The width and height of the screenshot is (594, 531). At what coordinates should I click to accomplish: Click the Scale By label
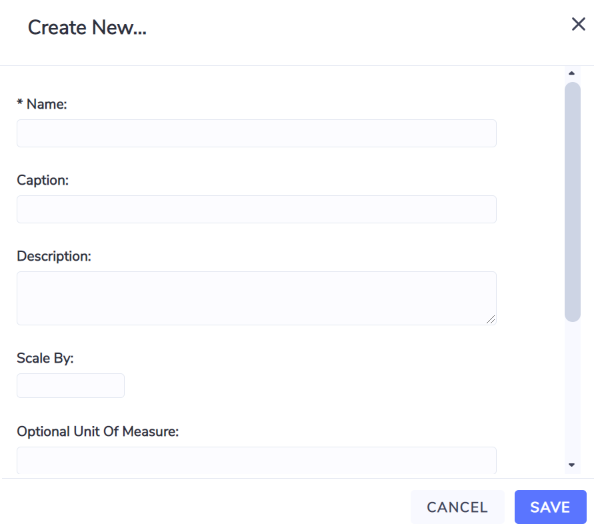point(45,358)
